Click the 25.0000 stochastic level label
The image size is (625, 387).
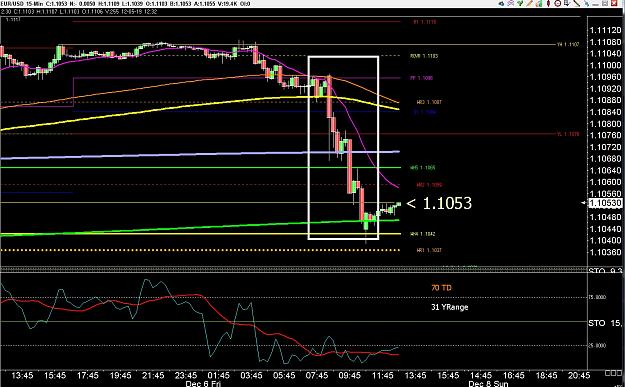pyautogui.click(x=598, y=346)
